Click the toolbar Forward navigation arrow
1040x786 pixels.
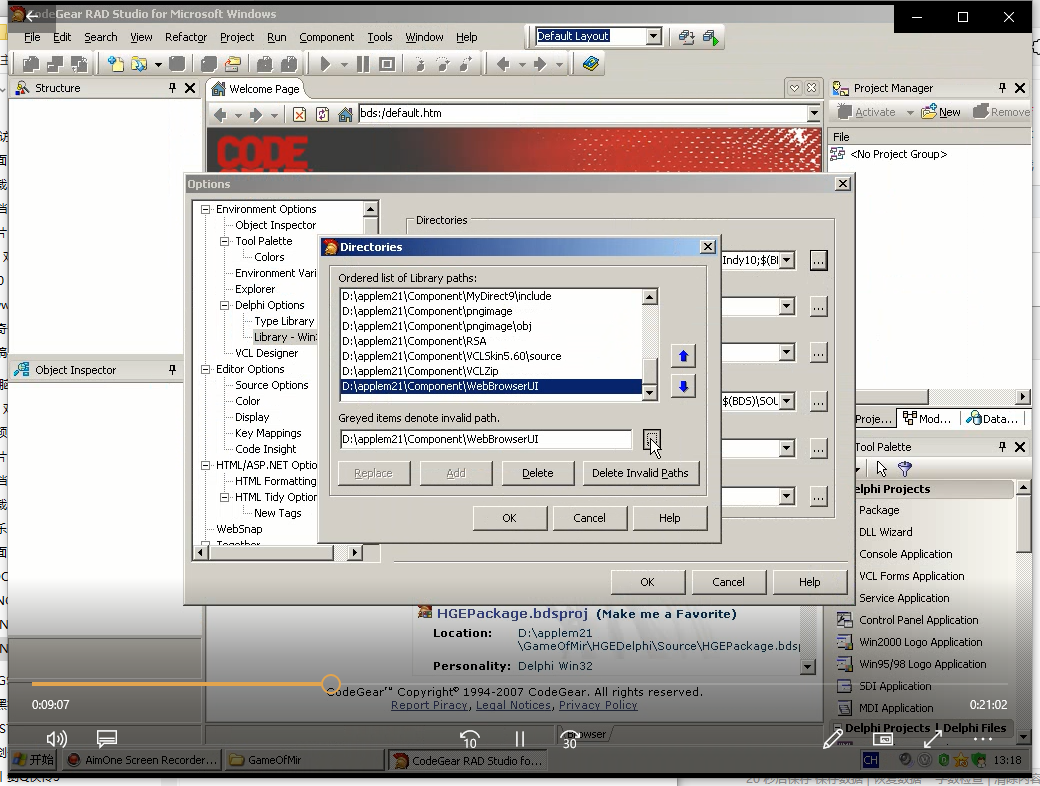click(540, 64)
